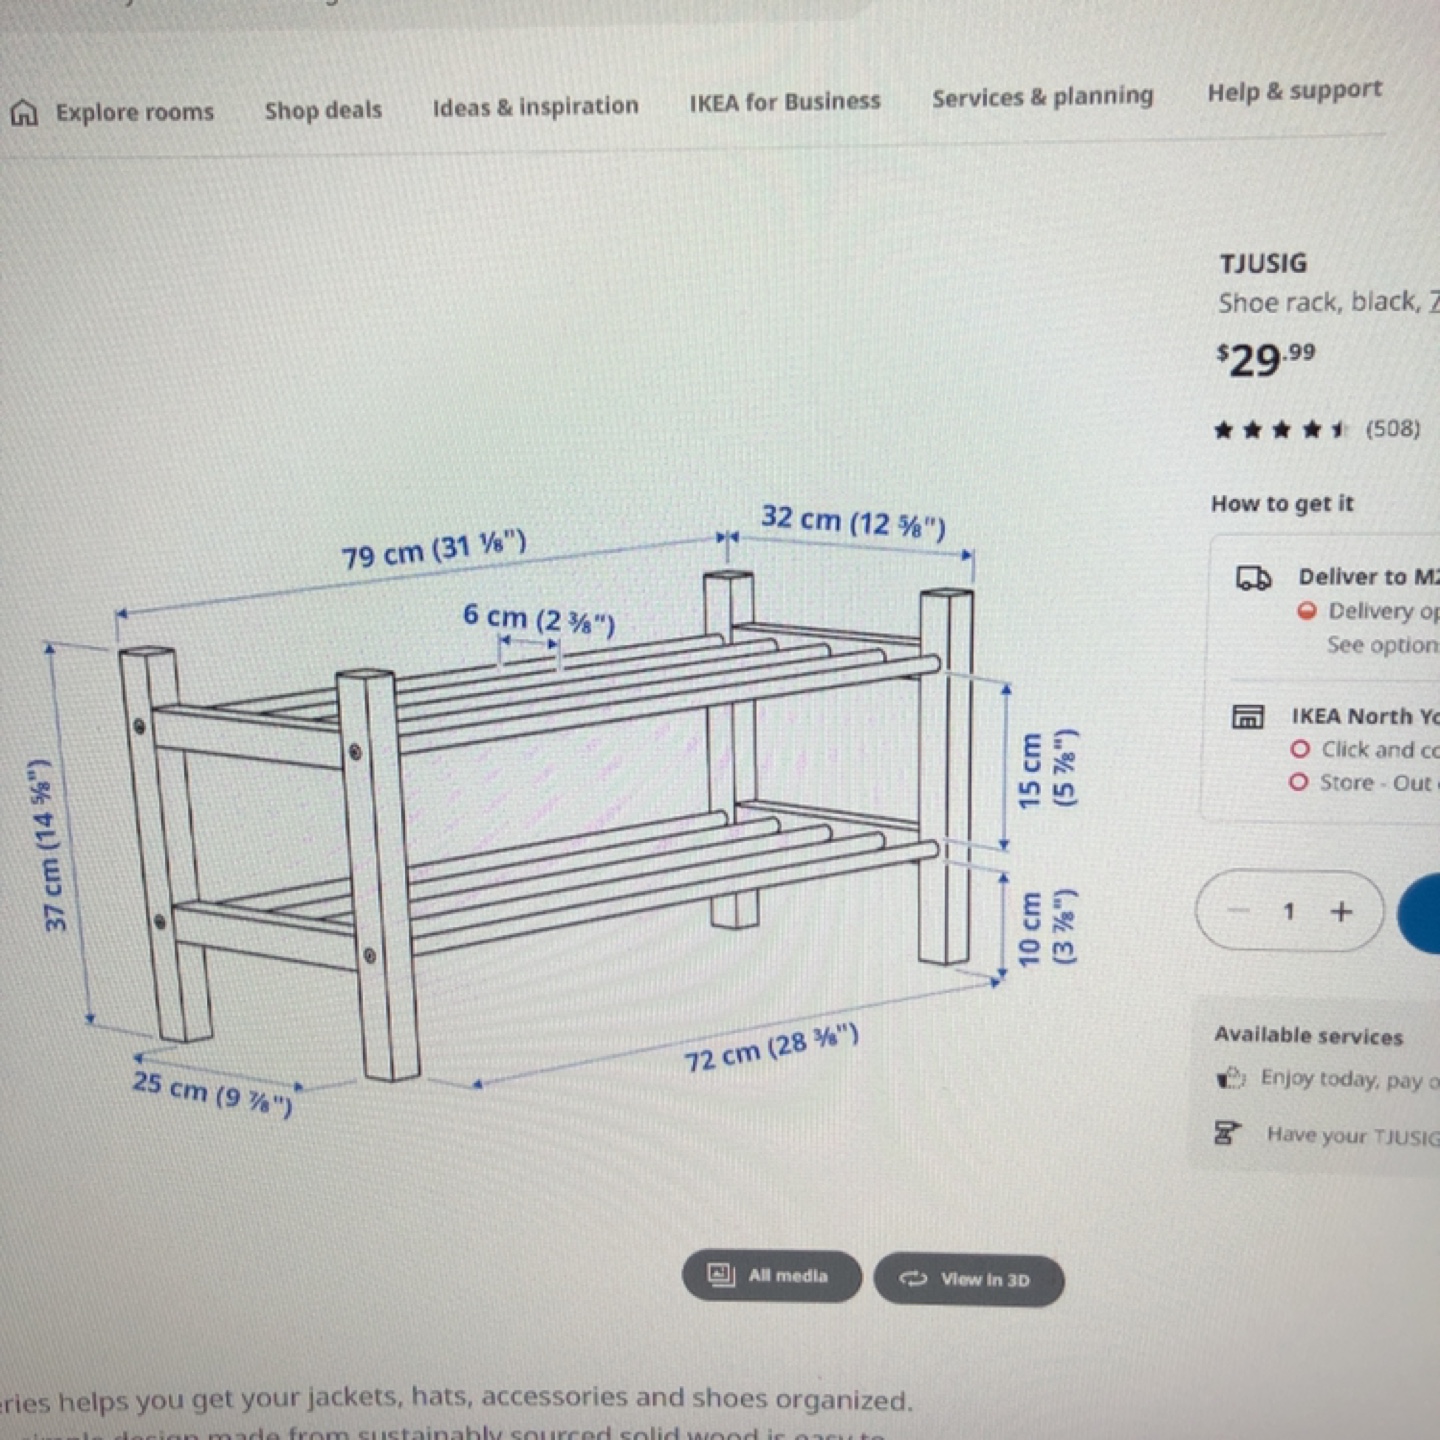Click the assembly service icon beside Have your TJUSIG
Image resolution: width=1440 pixels, height=1440 pixels.
[1226, 1133]
